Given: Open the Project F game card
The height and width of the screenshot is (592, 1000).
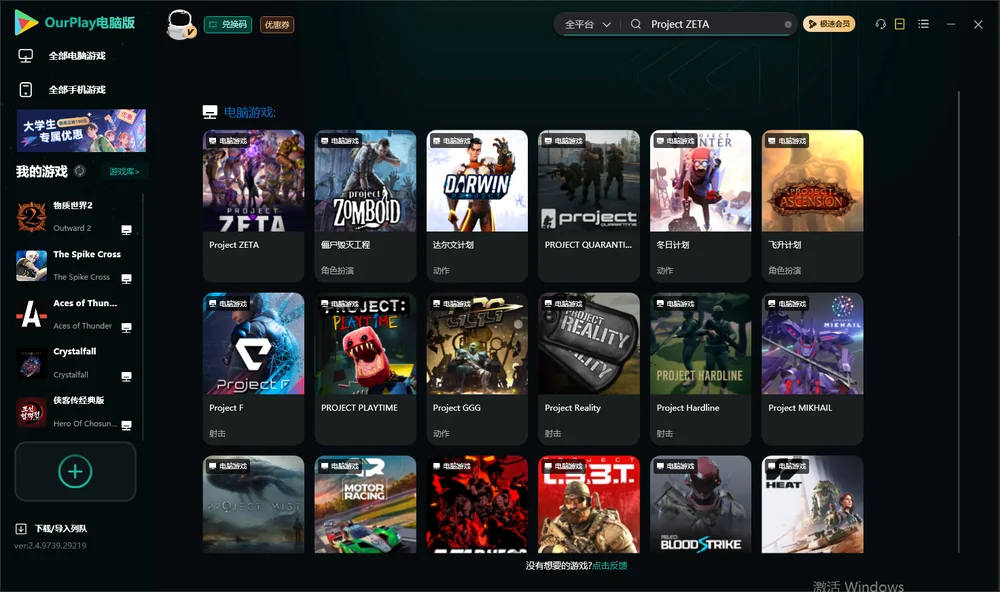Looking at the screenshot, I should point(254,368).
